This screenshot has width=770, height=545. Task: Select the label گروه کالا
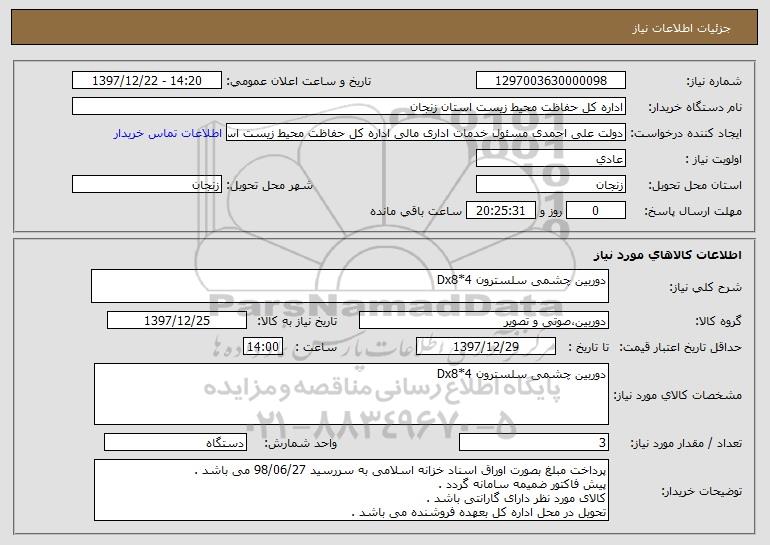[718, 321]
